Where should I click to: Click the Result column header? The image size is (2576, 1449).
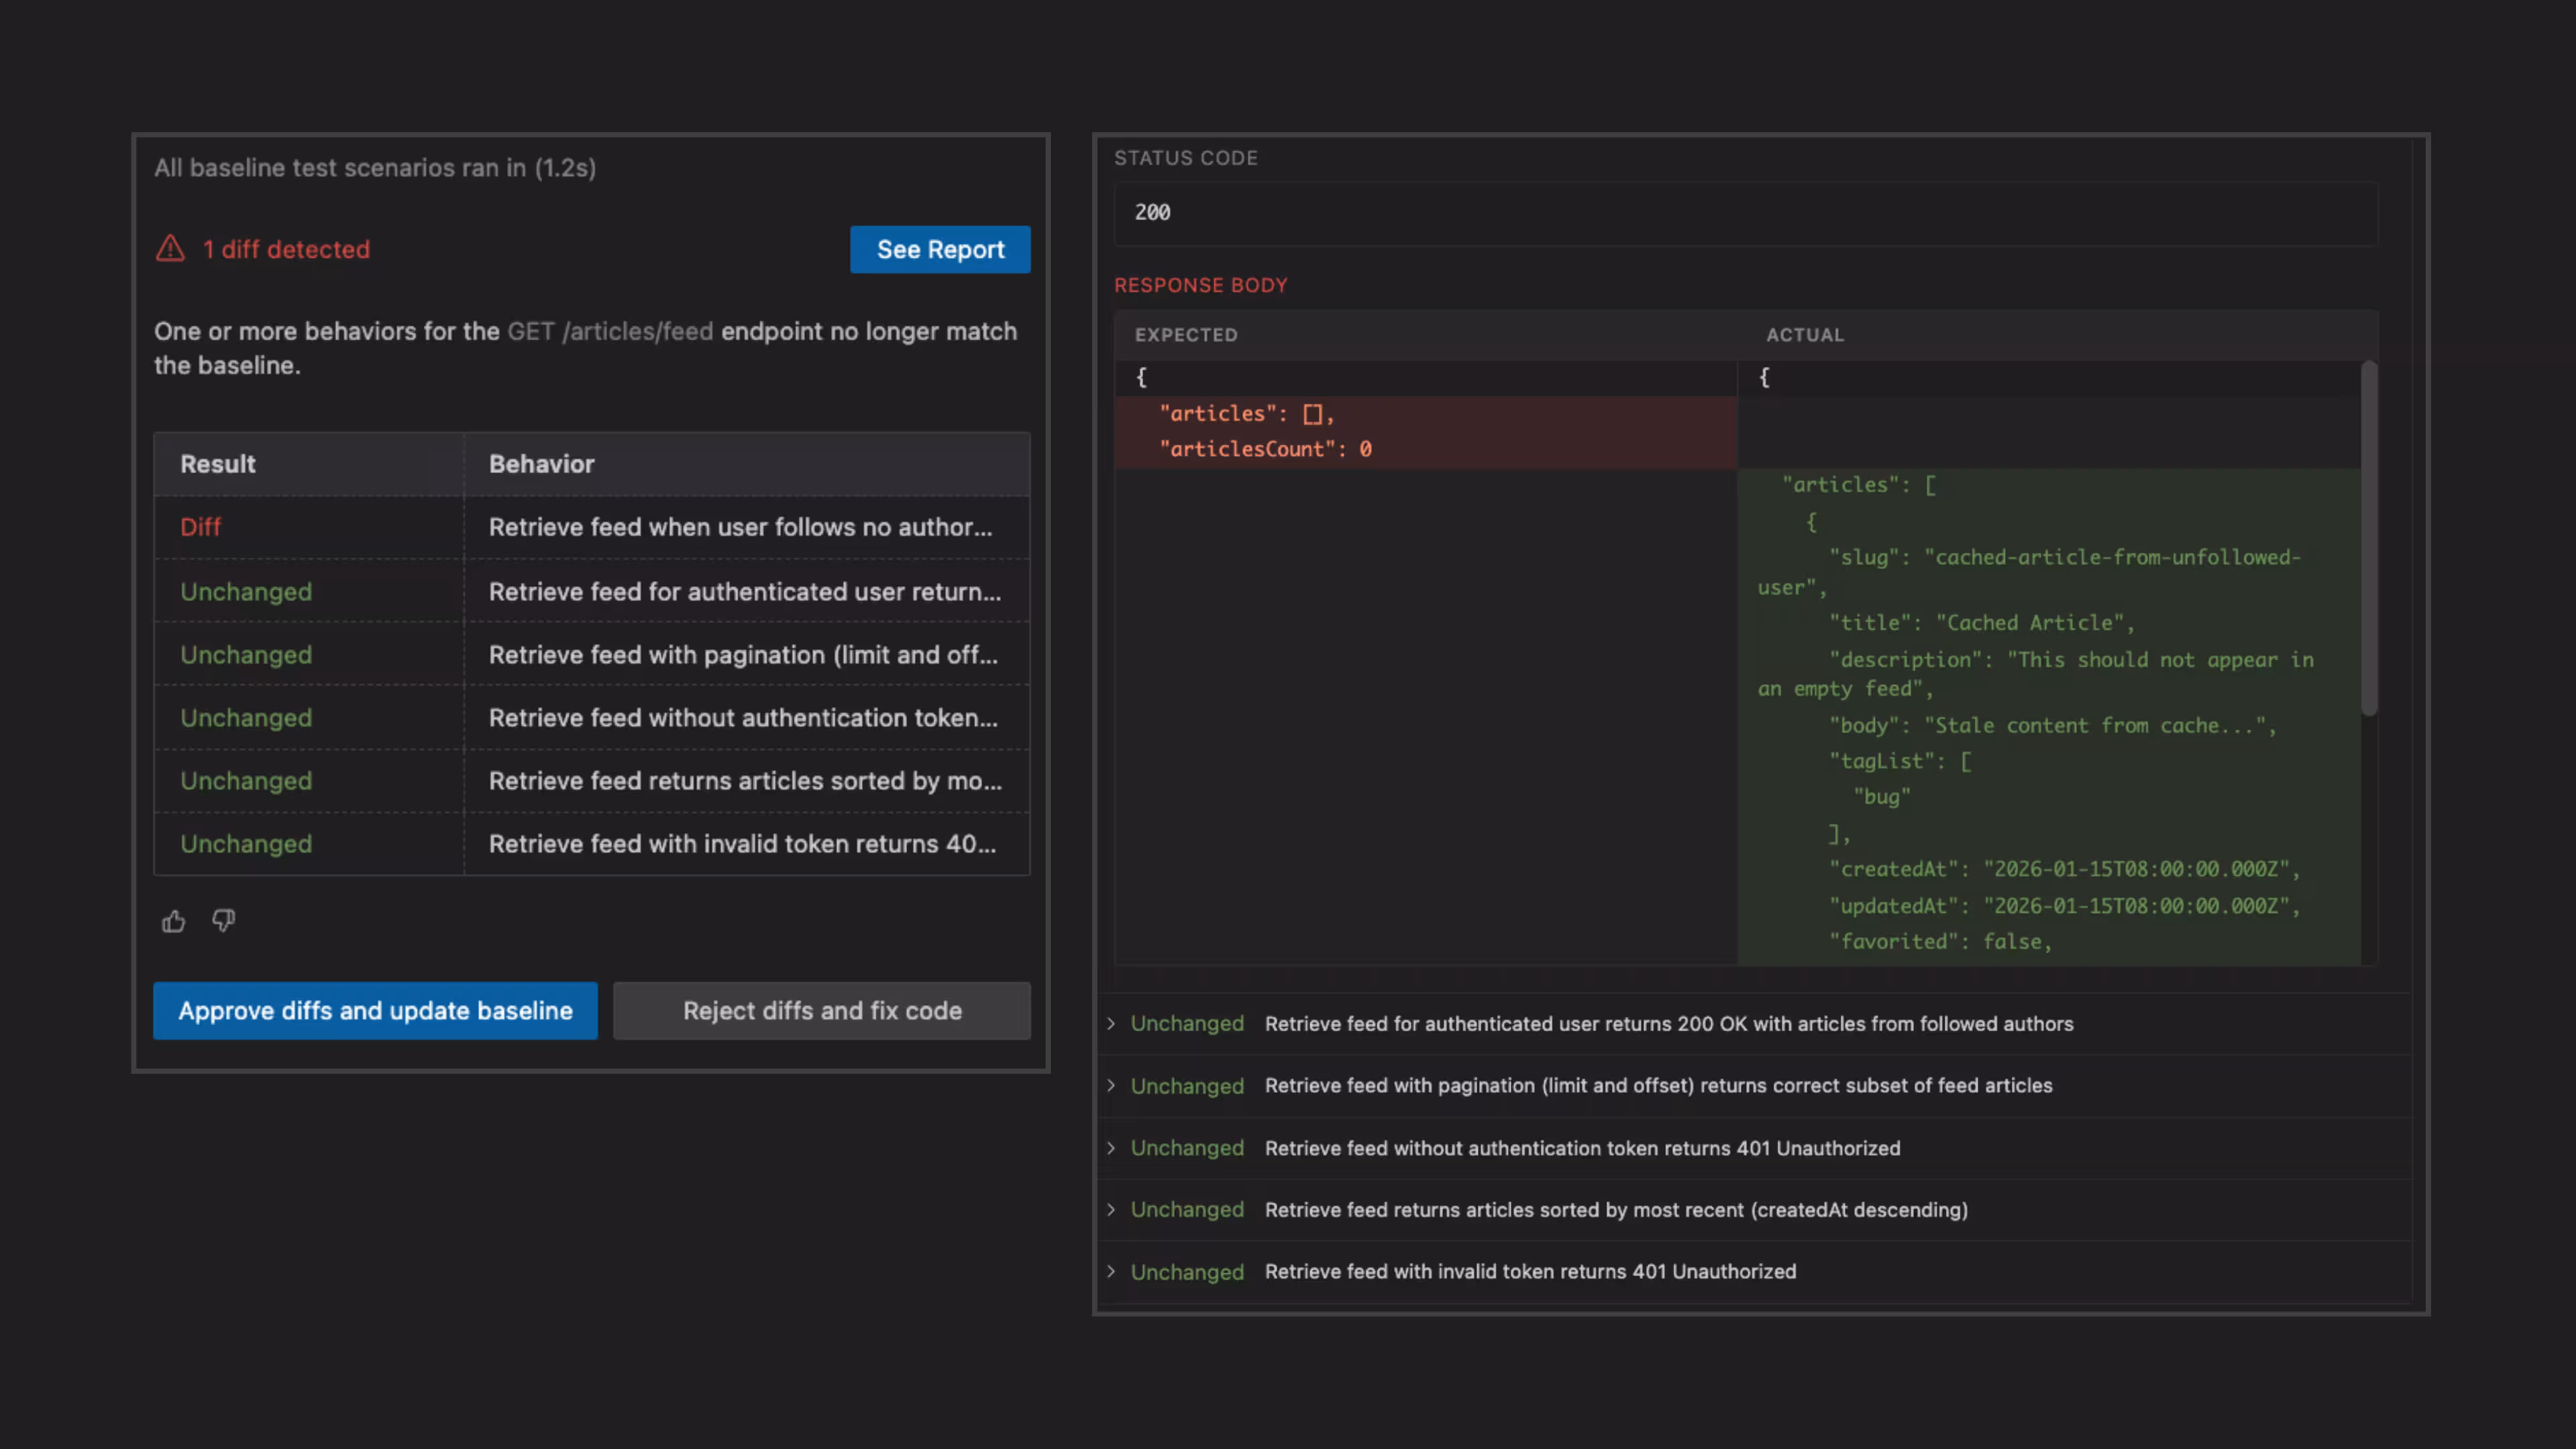pyautogui.click(x=218, y=464)
